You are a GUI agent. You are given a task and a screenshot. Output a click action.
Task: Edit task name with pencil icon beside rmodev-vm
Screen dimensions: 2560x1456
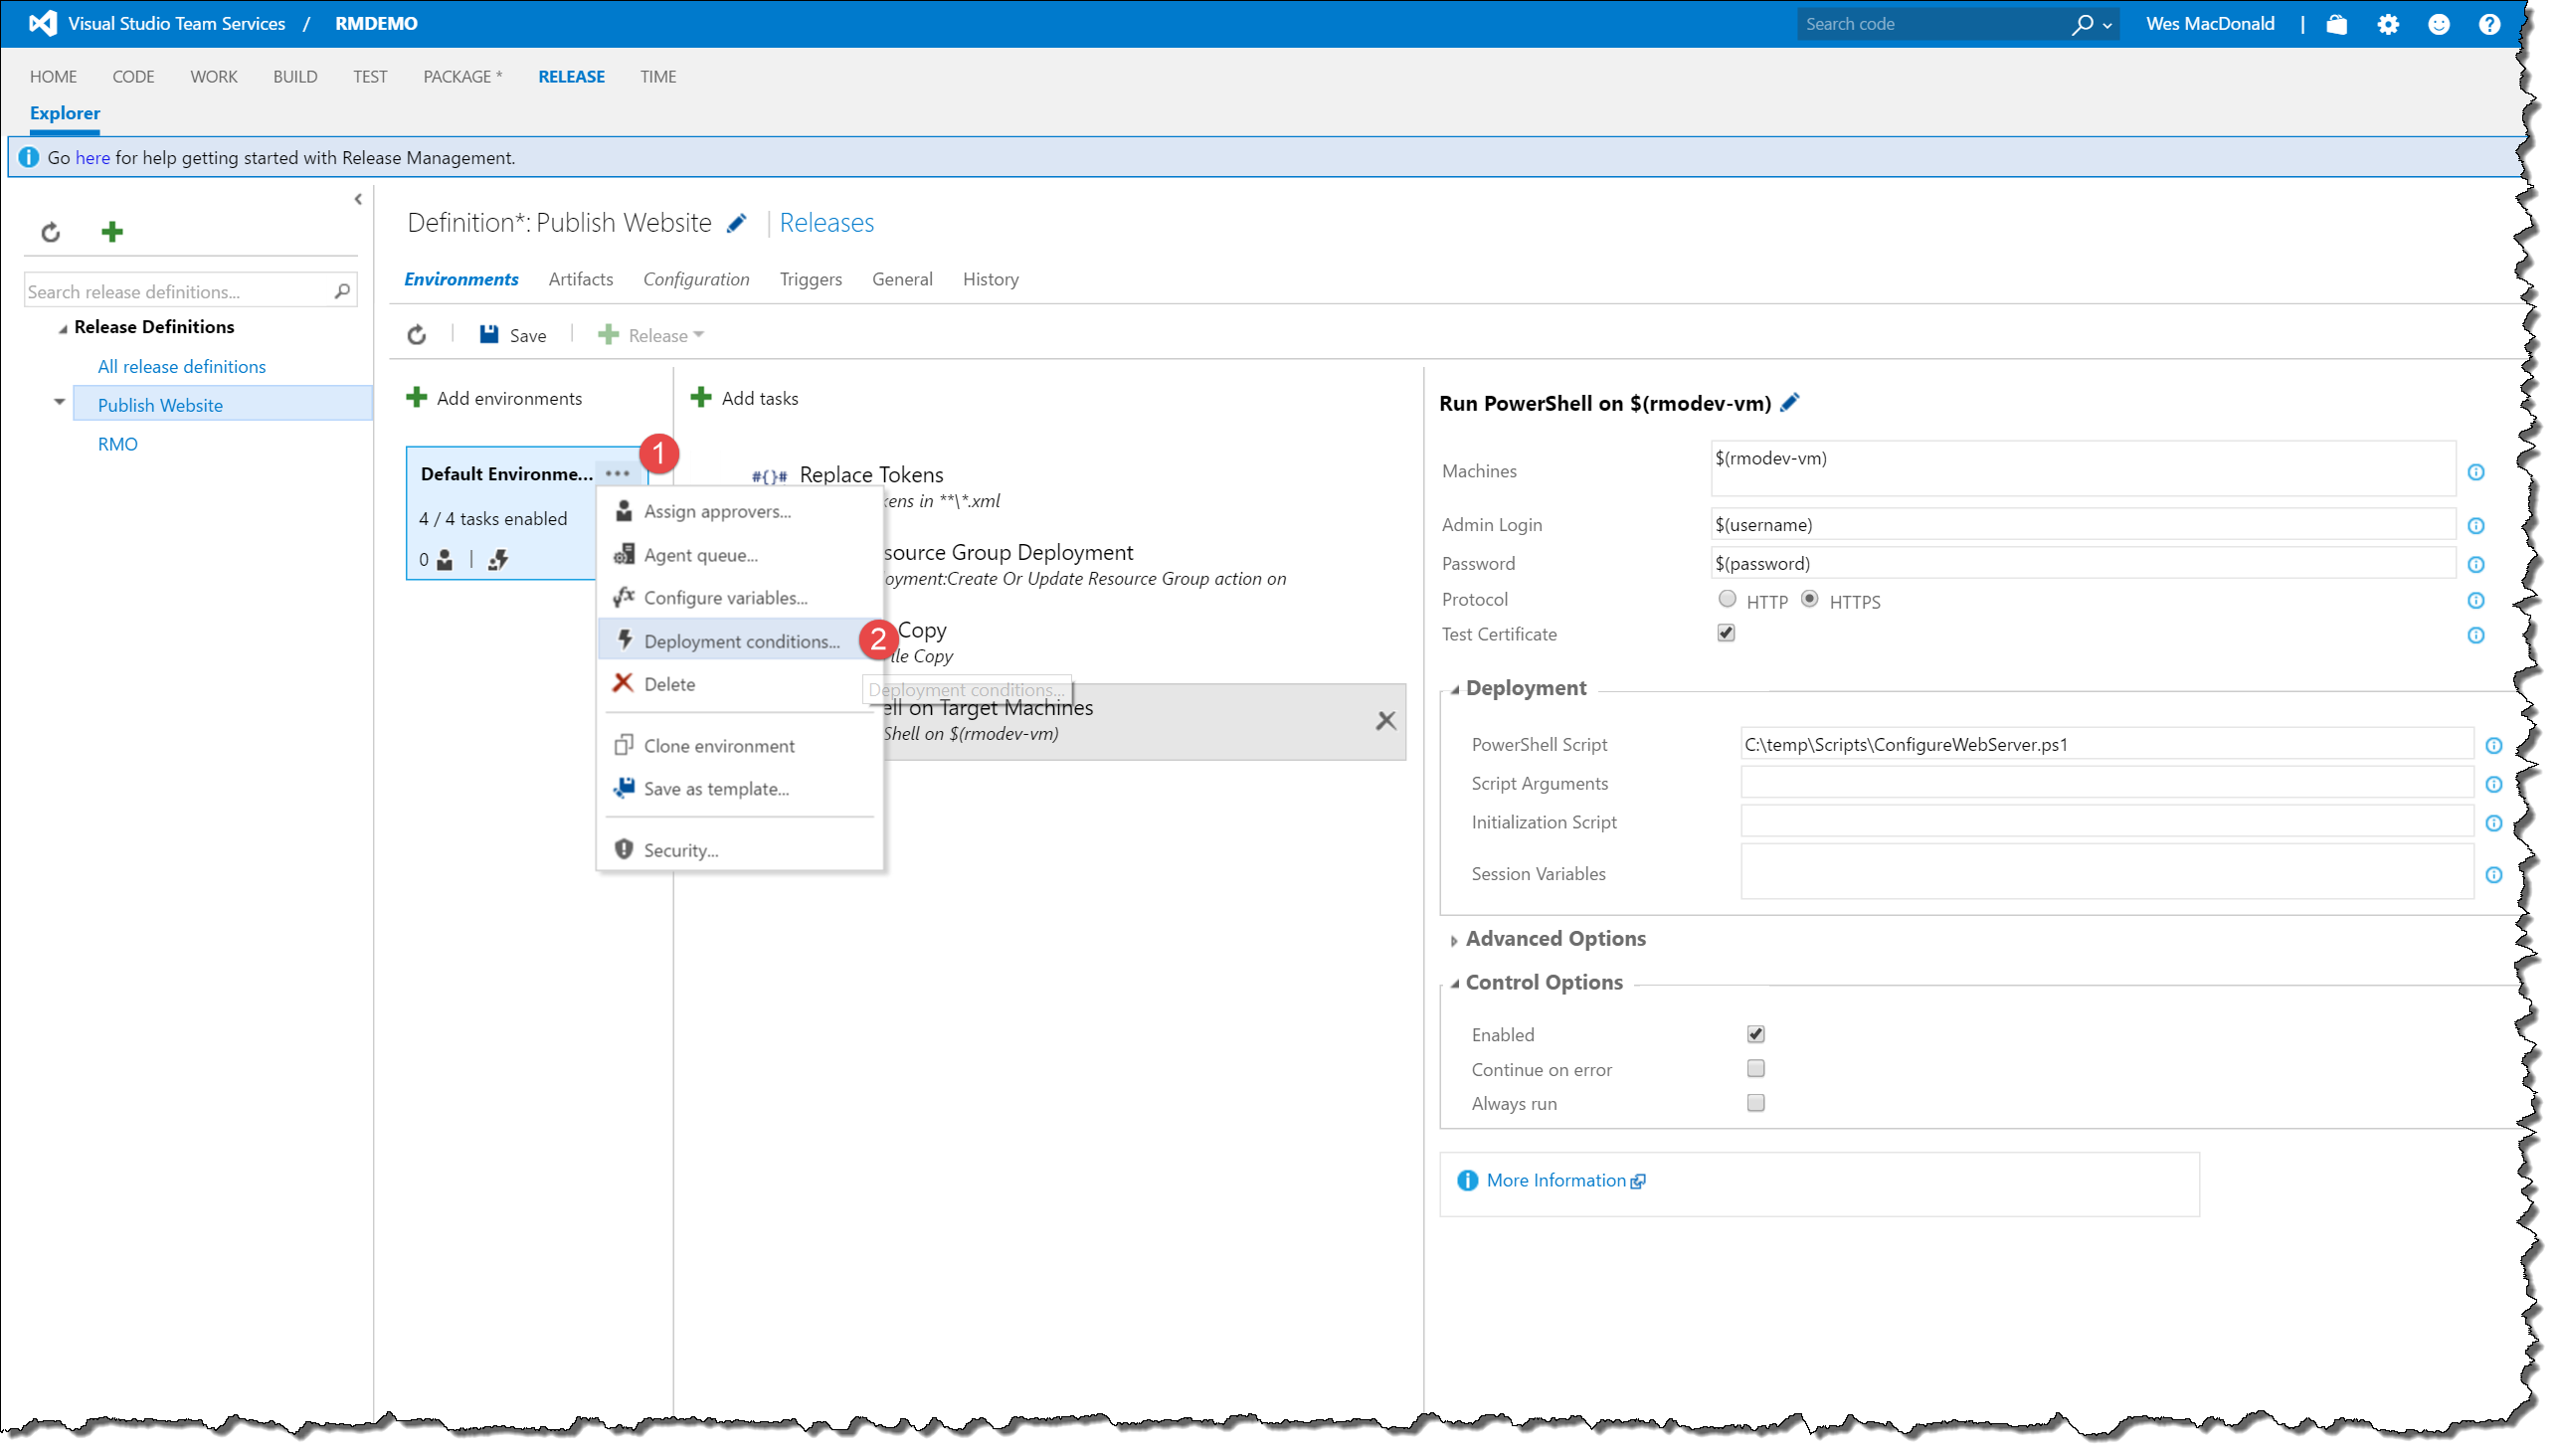tap(1790, 403)
